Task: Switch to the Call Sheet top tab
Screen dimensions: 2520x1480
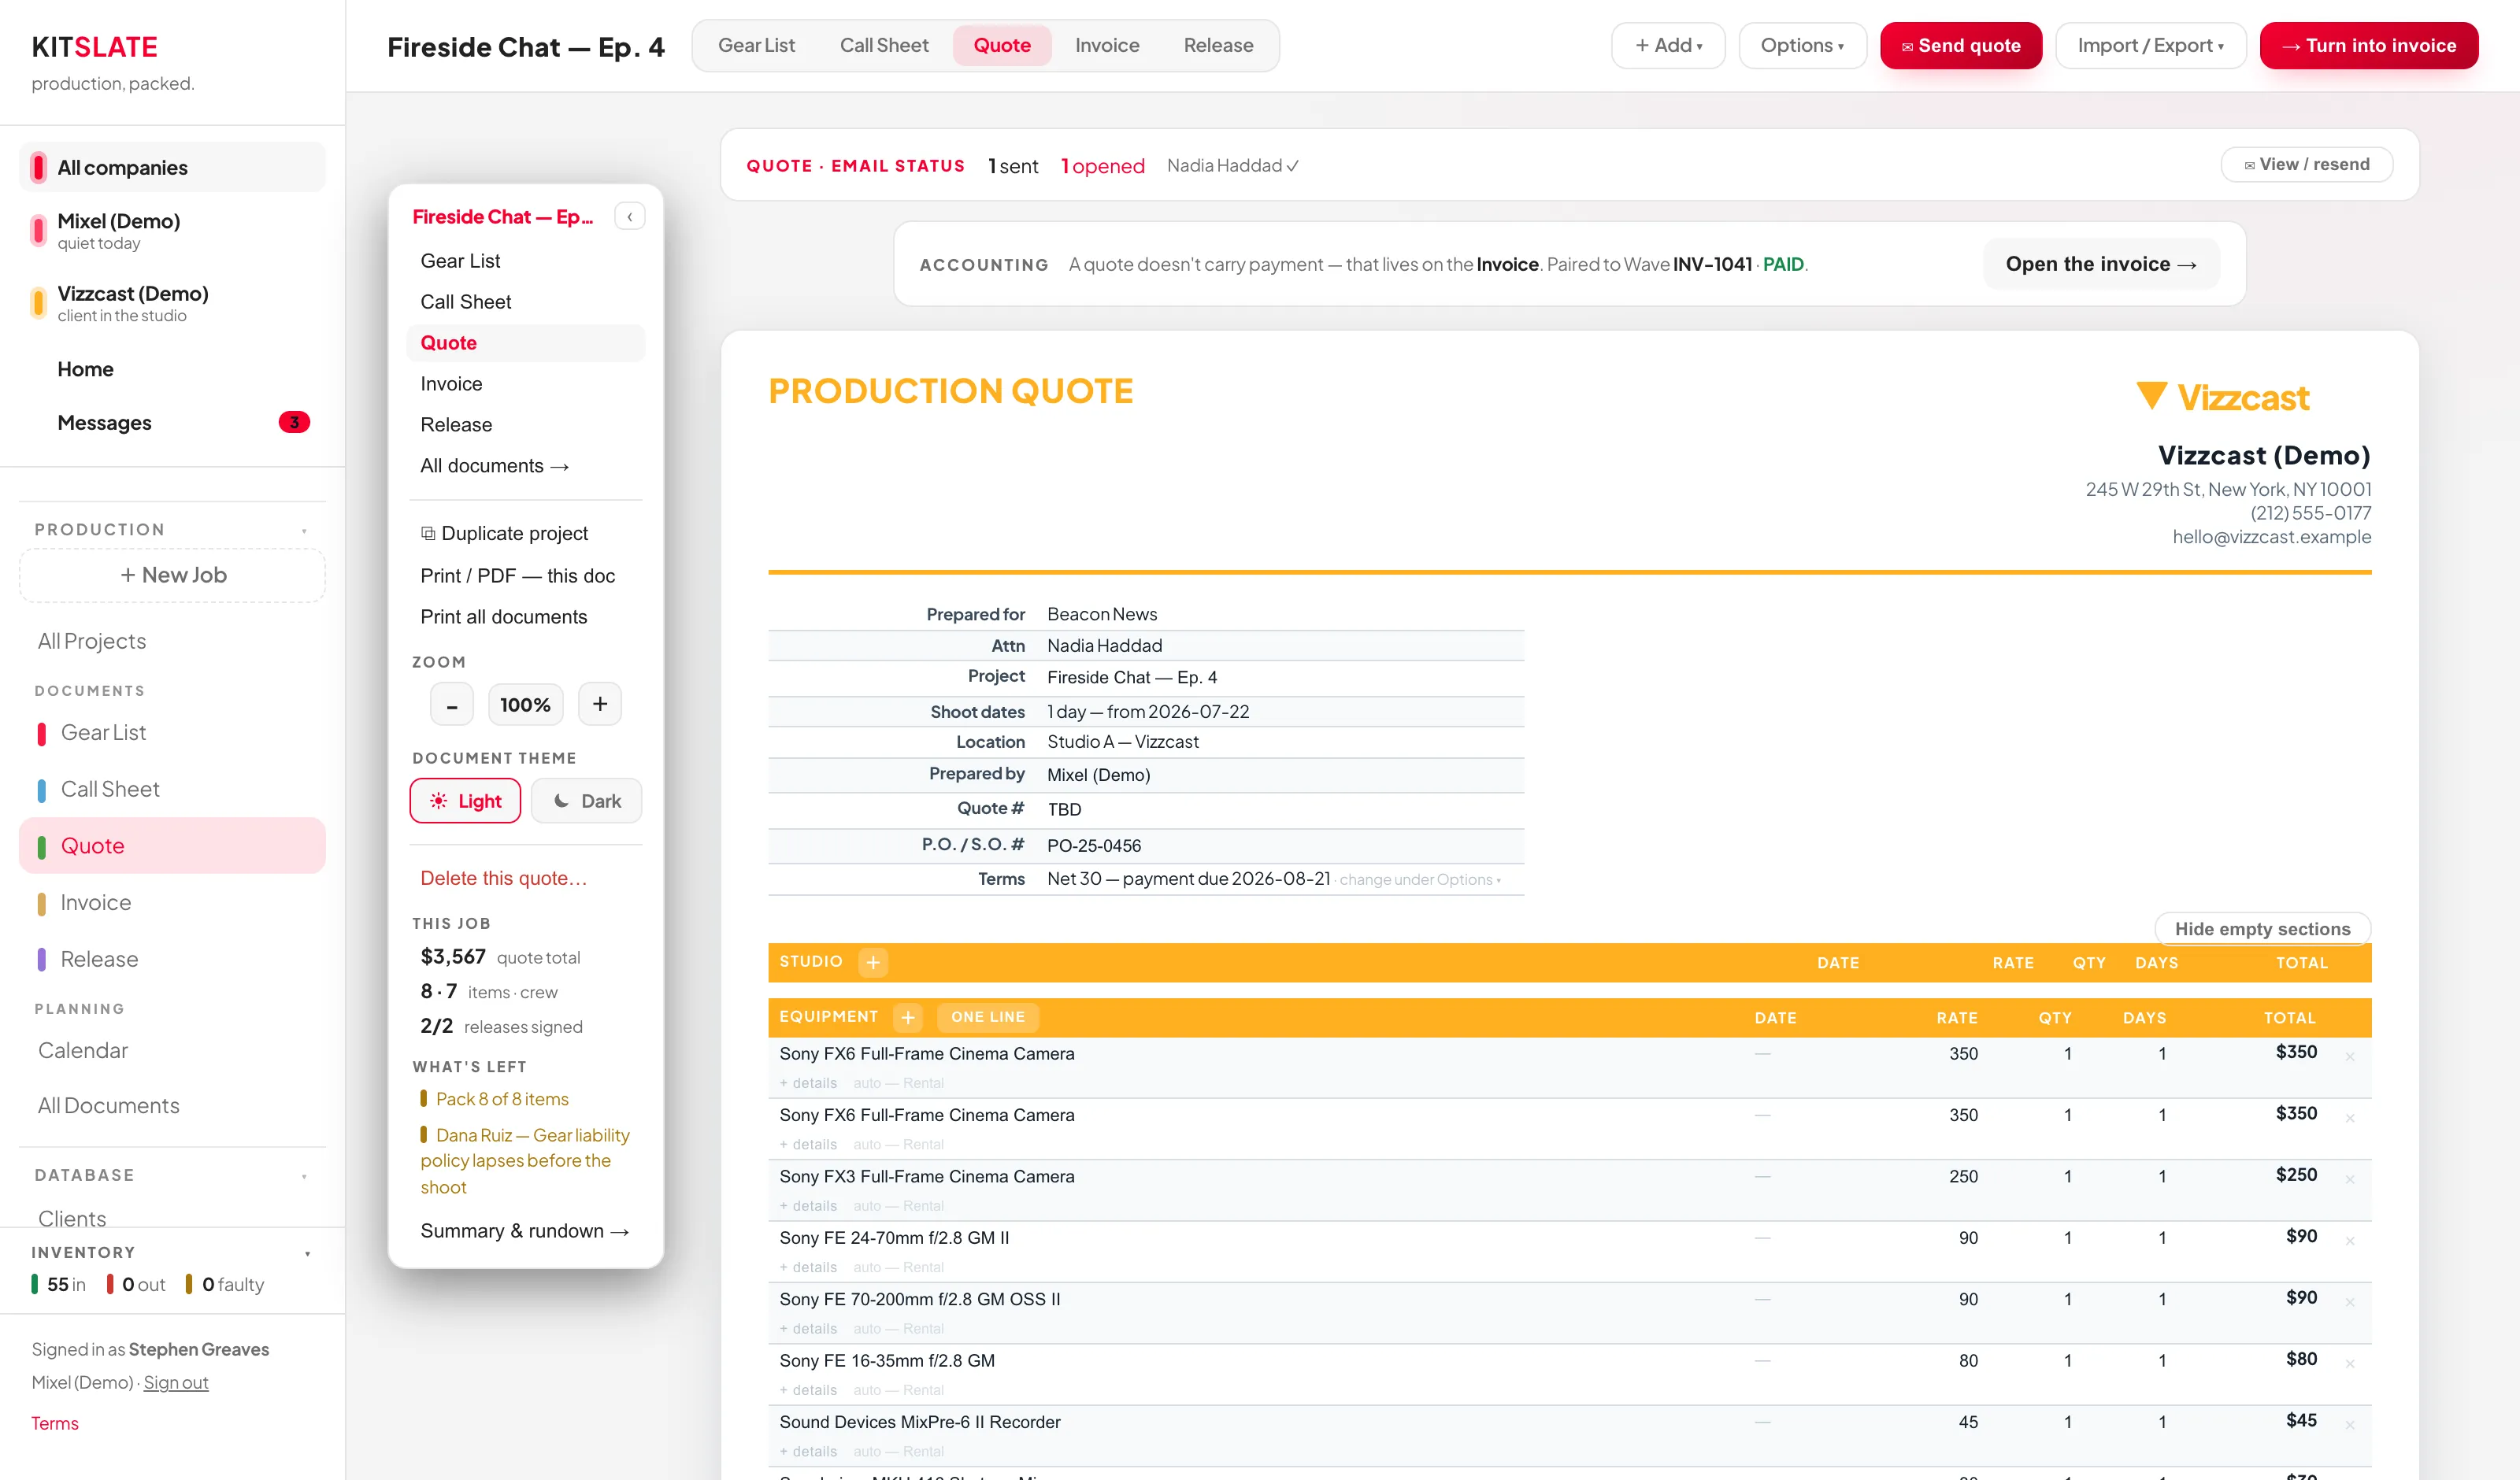Action: [884, 45]
